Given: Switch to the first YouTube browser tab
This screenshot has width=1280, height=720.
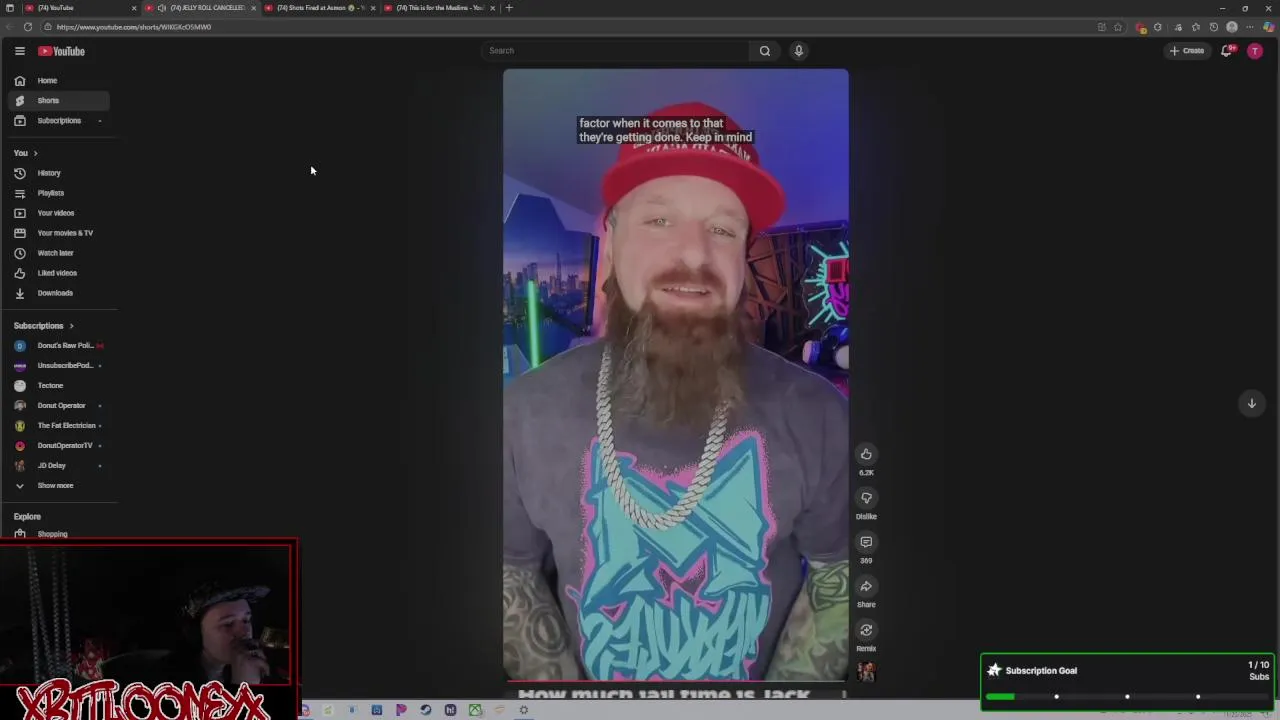Looking at the screenshot, I should tap(80, 8).
